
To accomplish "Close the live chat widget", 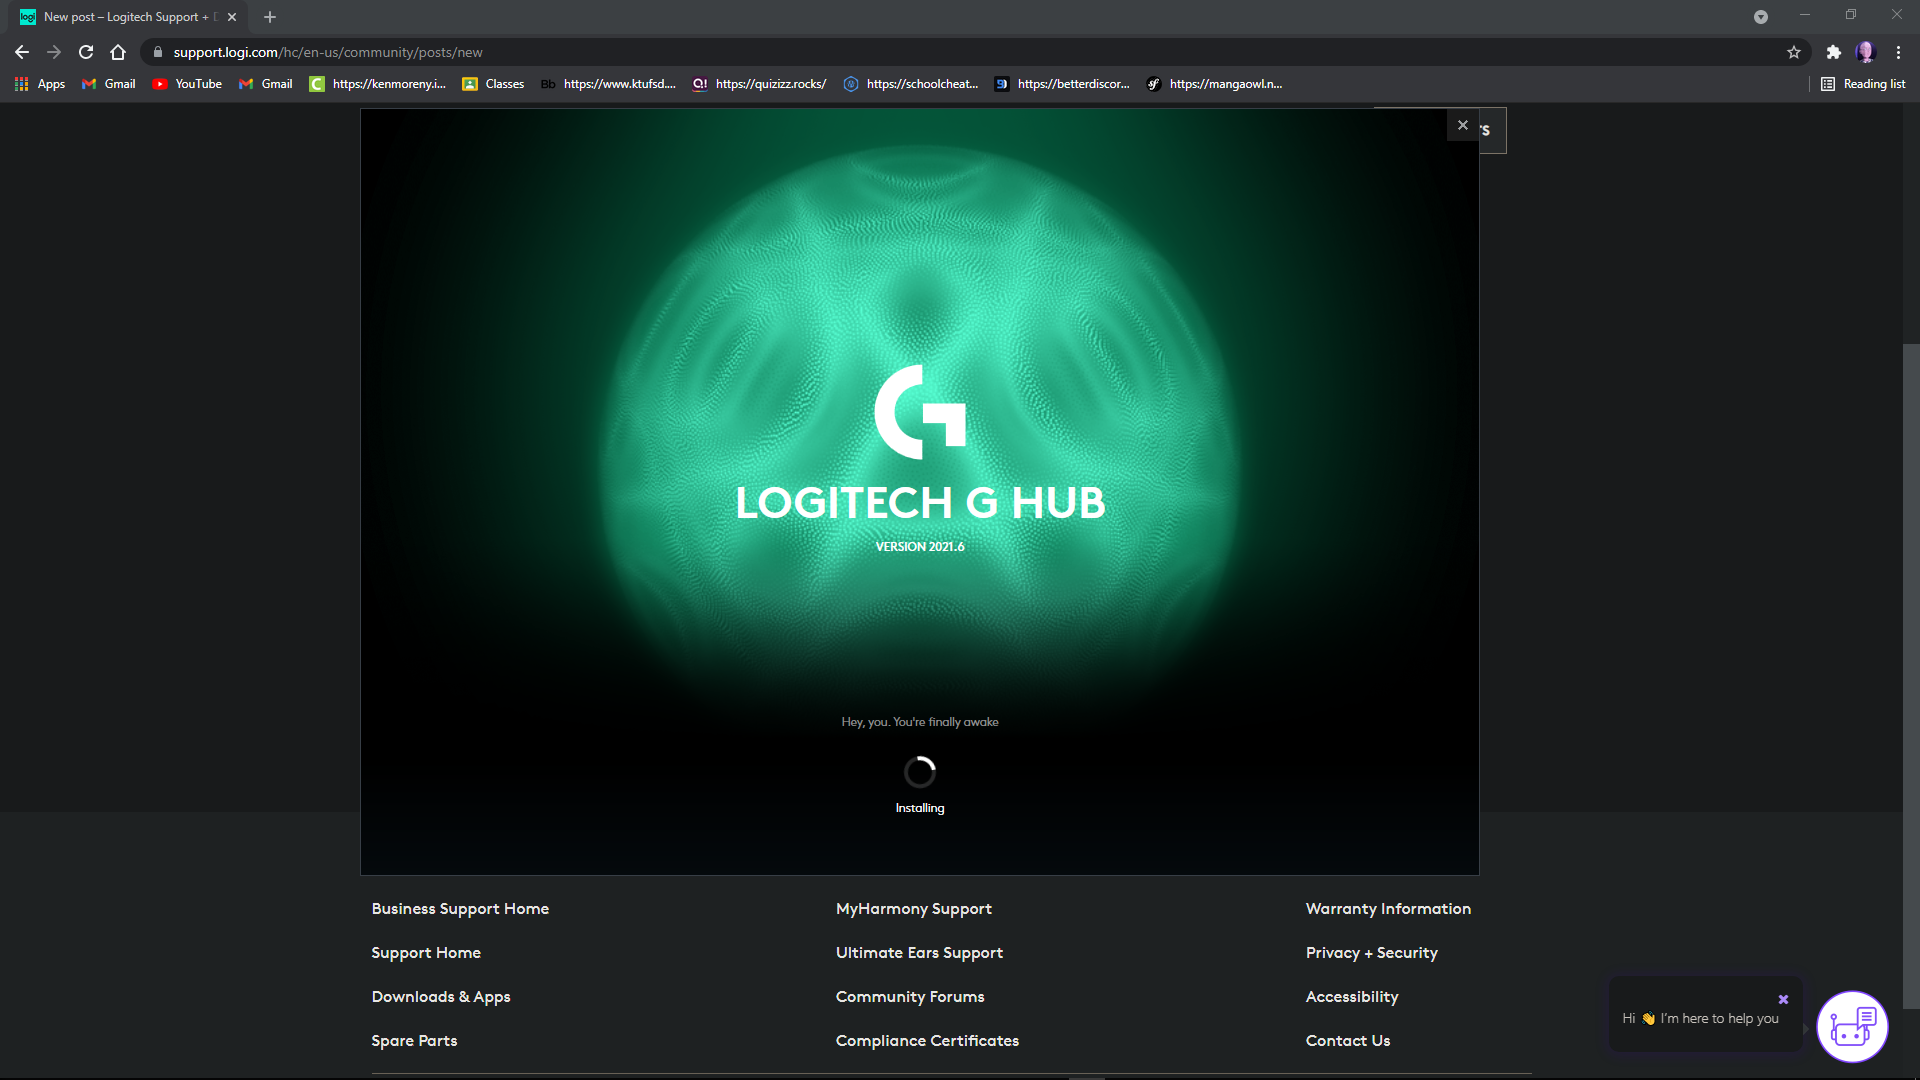I will (x=1783, y=998).
